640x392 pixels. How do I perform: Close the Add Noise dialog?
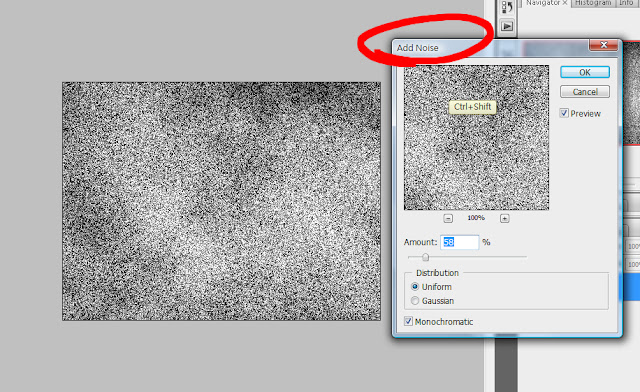pyautogui.click(x=604, y=45)
